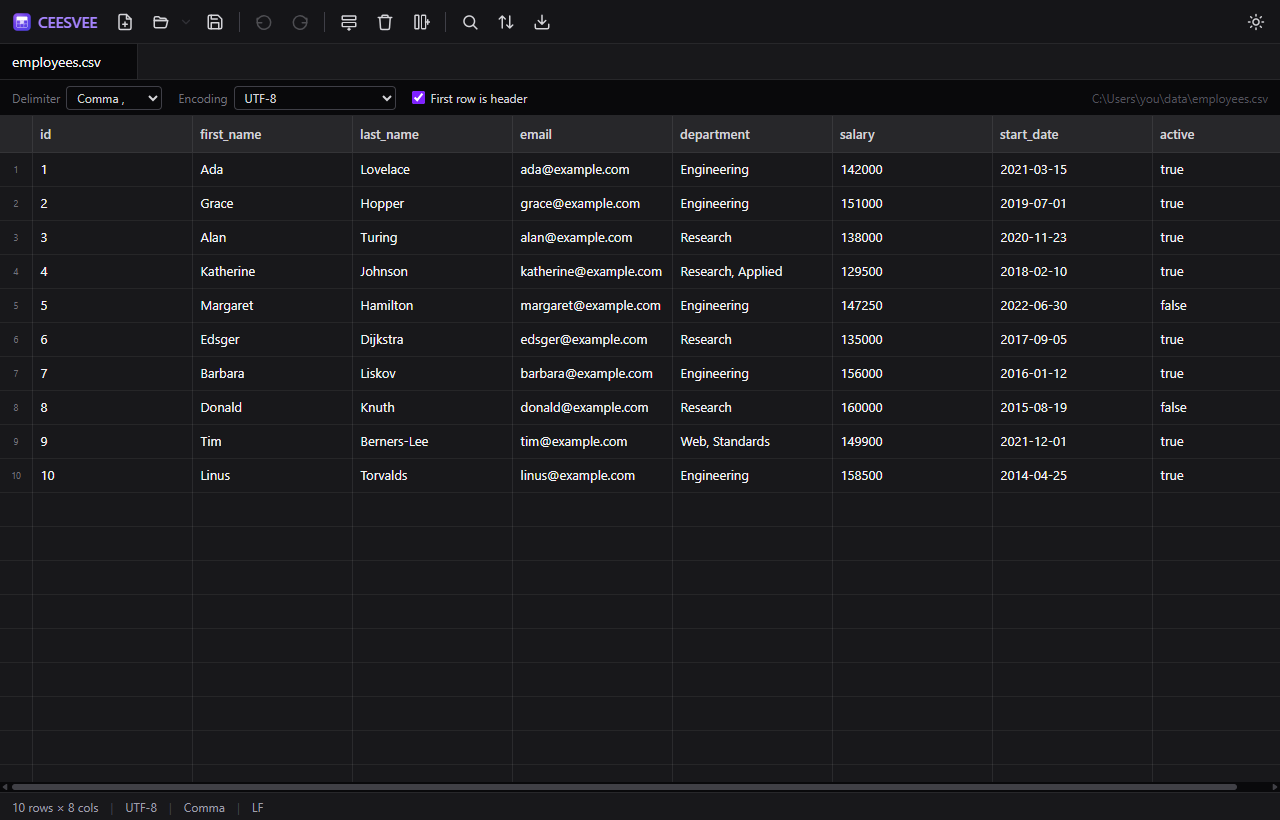The image size is (1280, 820).
Task: Click the start date cell 2016-01-12
Action: point(1072,374)
